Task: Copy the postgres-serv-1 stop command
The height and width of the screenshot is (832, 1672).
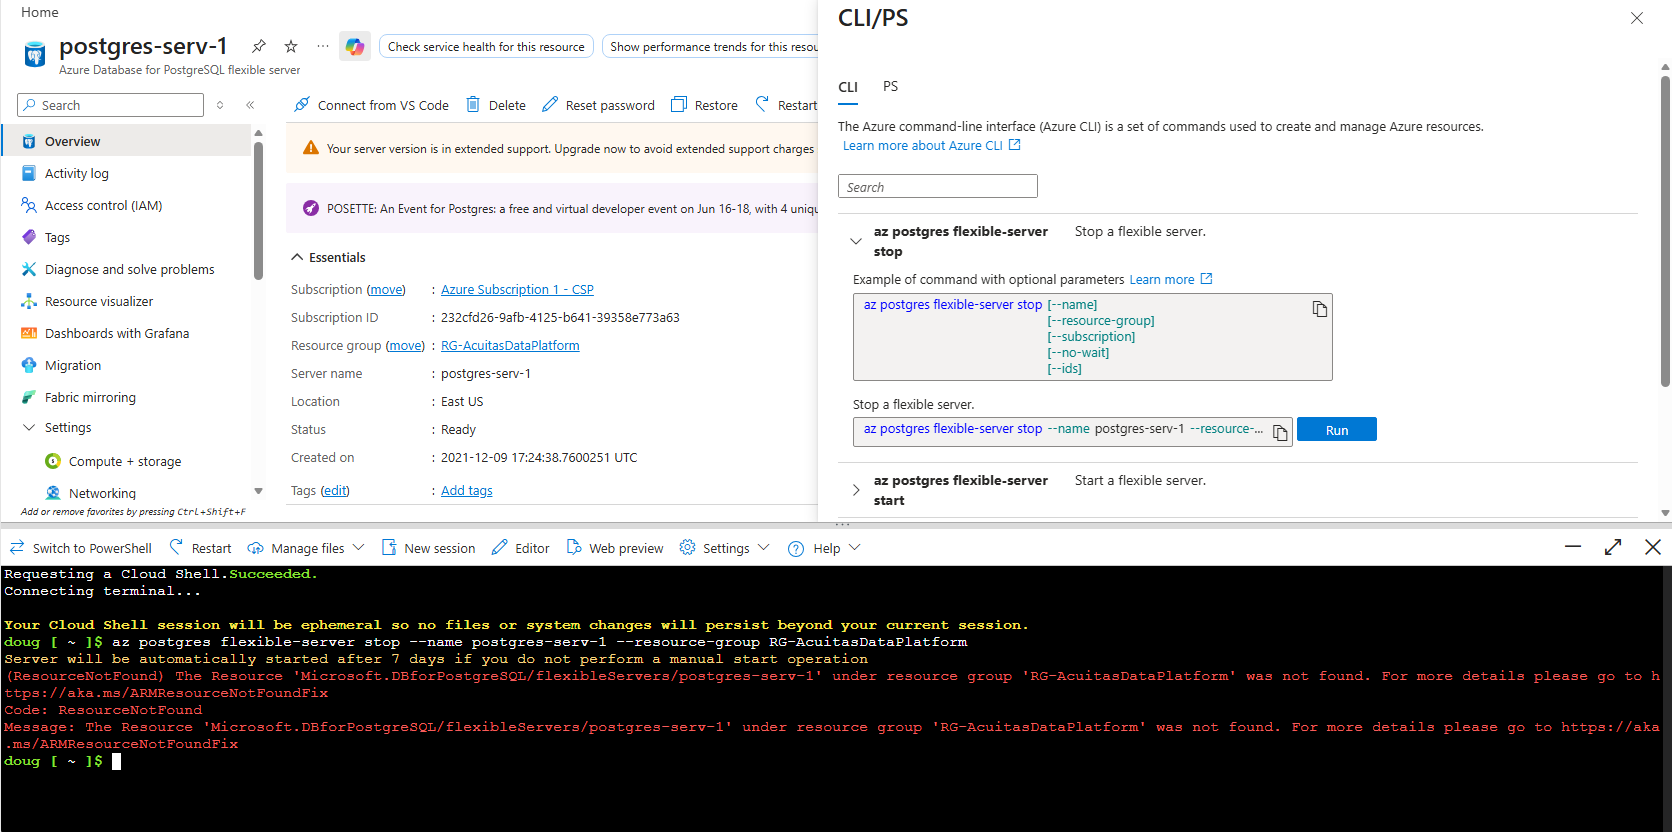Action: point(1280,432)
